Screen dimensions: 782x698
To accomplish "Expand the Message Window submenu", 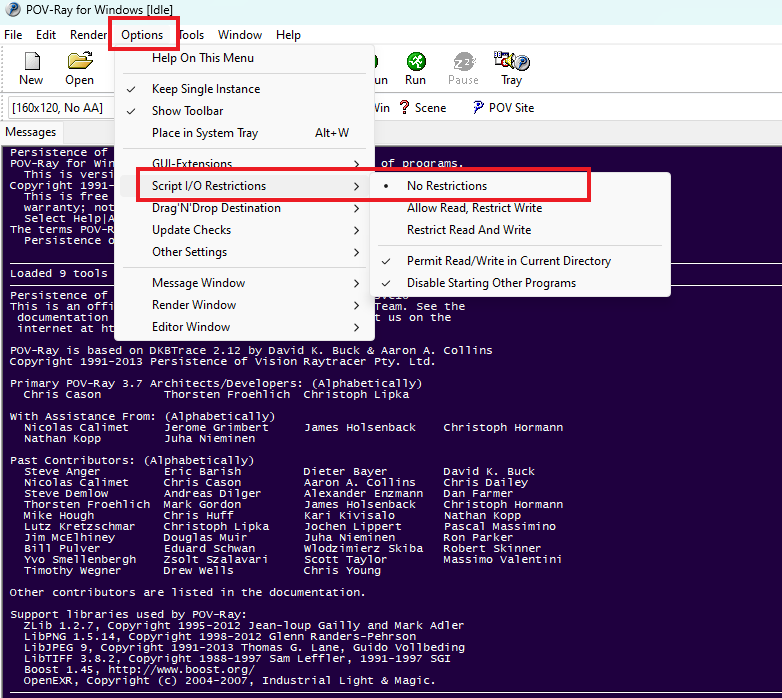I will 244,283.
